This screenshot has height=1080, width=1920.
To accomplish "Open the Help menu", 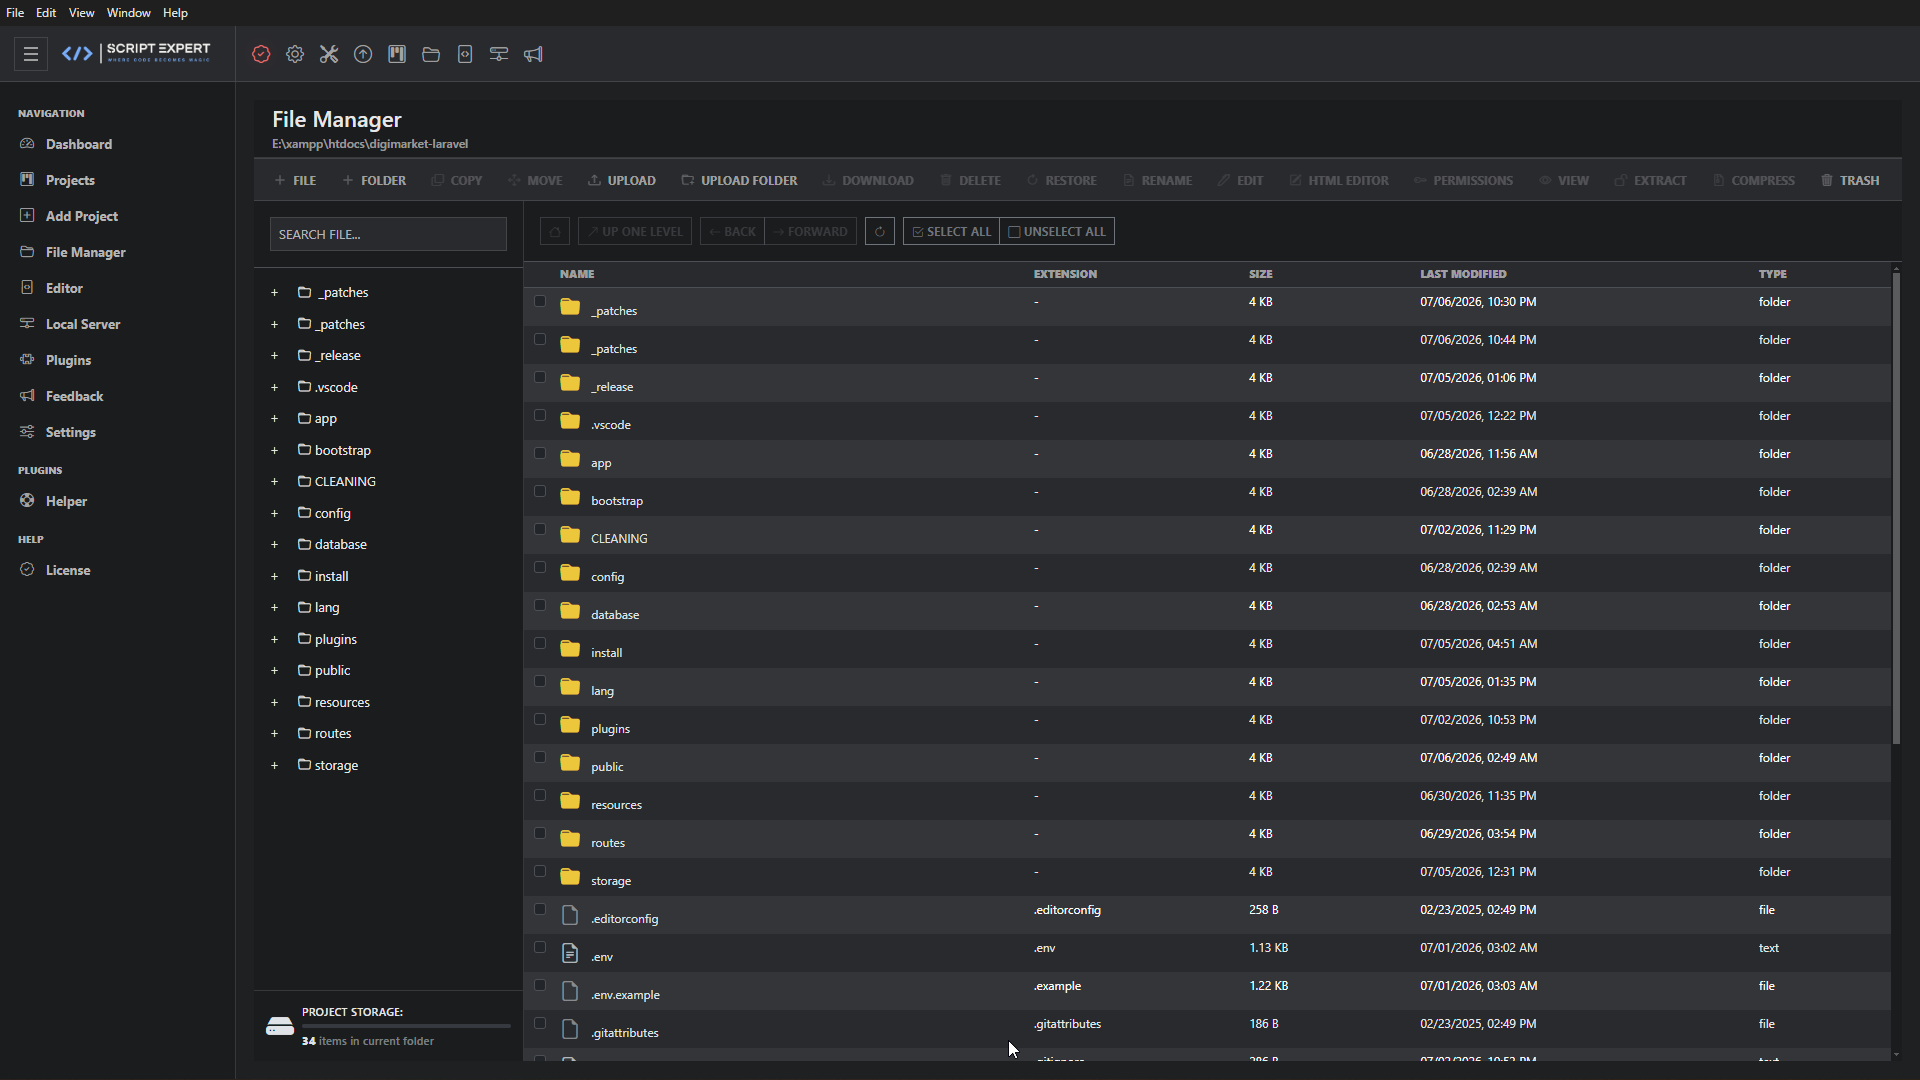I will point(175,13).
